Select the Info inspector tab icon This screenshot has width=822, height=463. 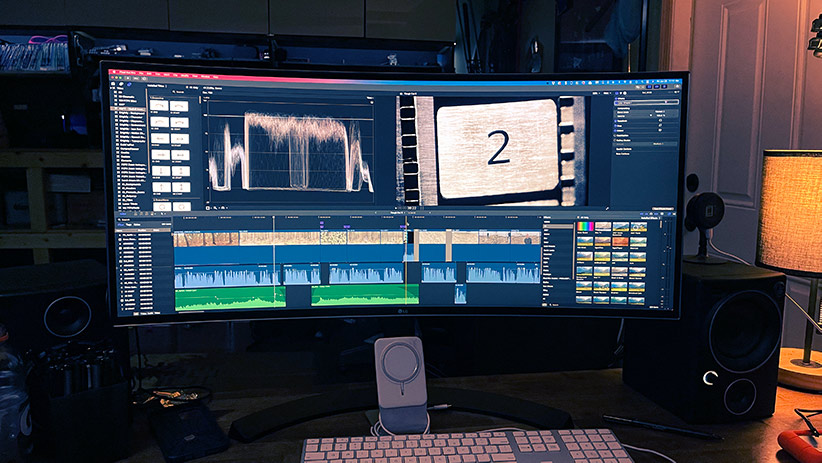pyautogui.click(x=625, y=93)
